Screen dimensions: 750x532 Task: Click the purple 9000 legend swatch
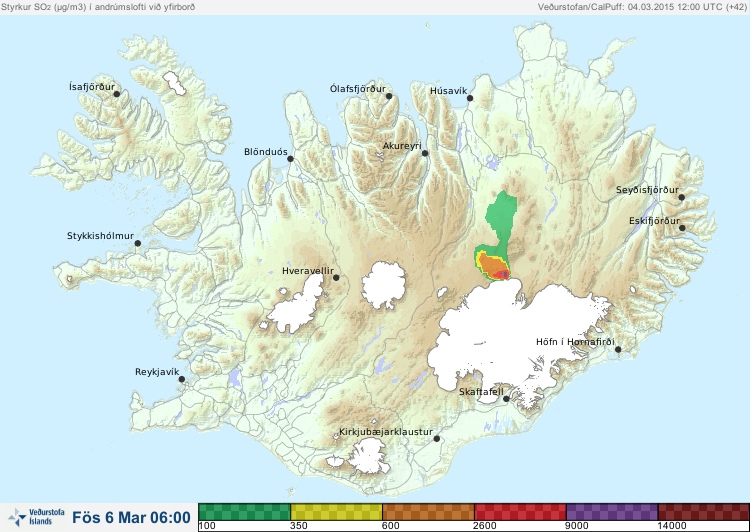point(612,512)
